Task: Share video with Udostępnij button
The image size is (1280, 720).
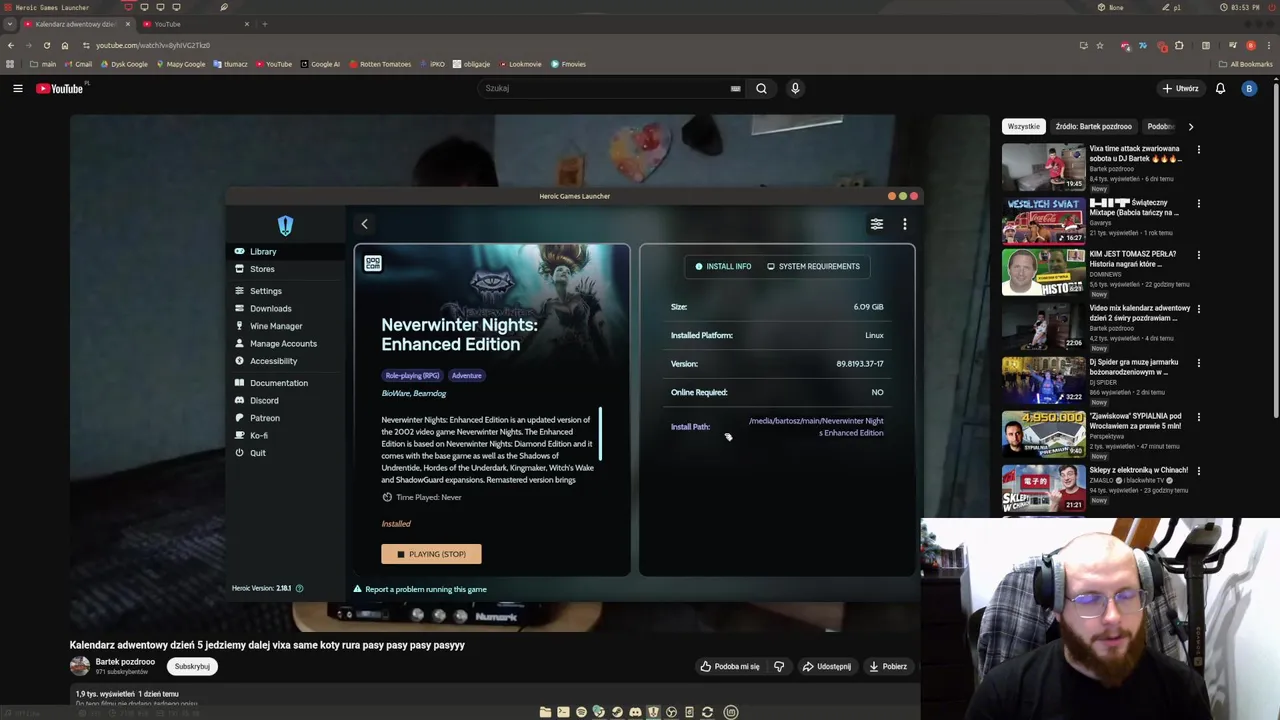Action: pos(827,666)
